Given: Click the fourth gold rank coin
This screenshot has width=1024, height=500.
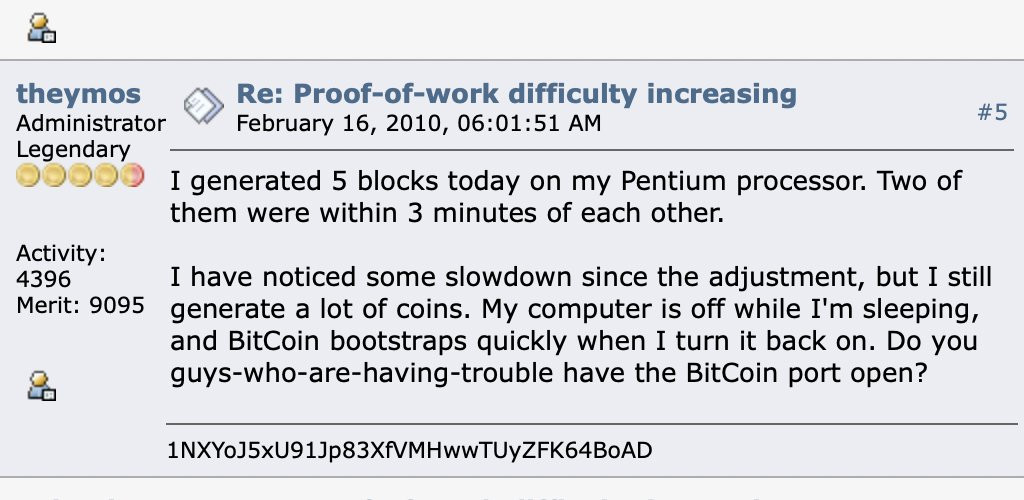Looking at the screenshot, I should pos(106,176).
